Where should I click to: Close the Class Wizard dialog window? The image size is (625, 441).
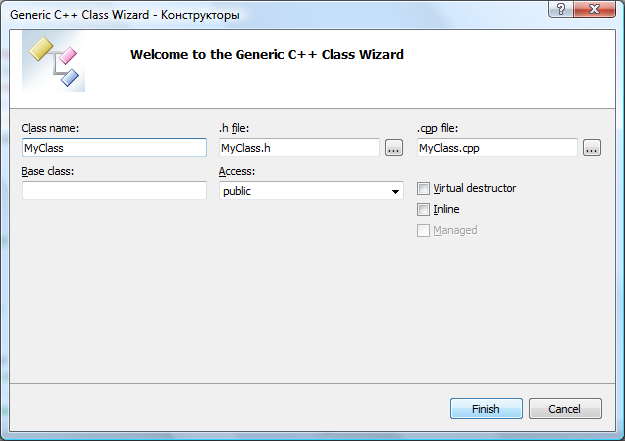coord(594,9)
